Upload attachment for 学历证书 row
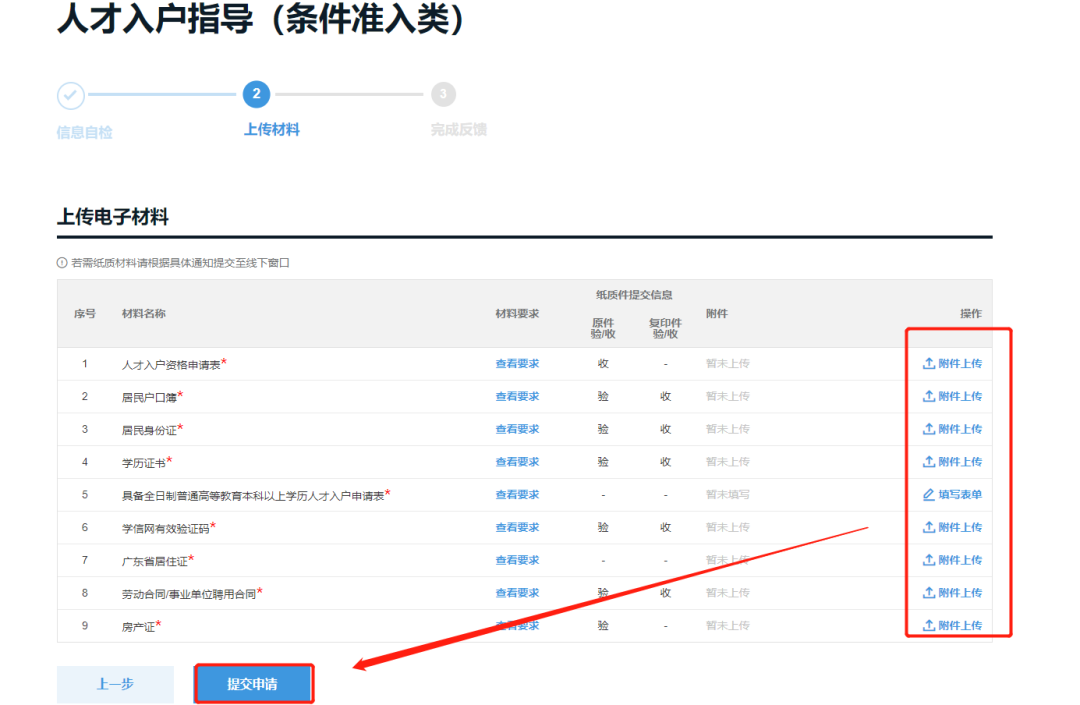The height and width of the screenshot is (705, 1080). pos(952,462)
